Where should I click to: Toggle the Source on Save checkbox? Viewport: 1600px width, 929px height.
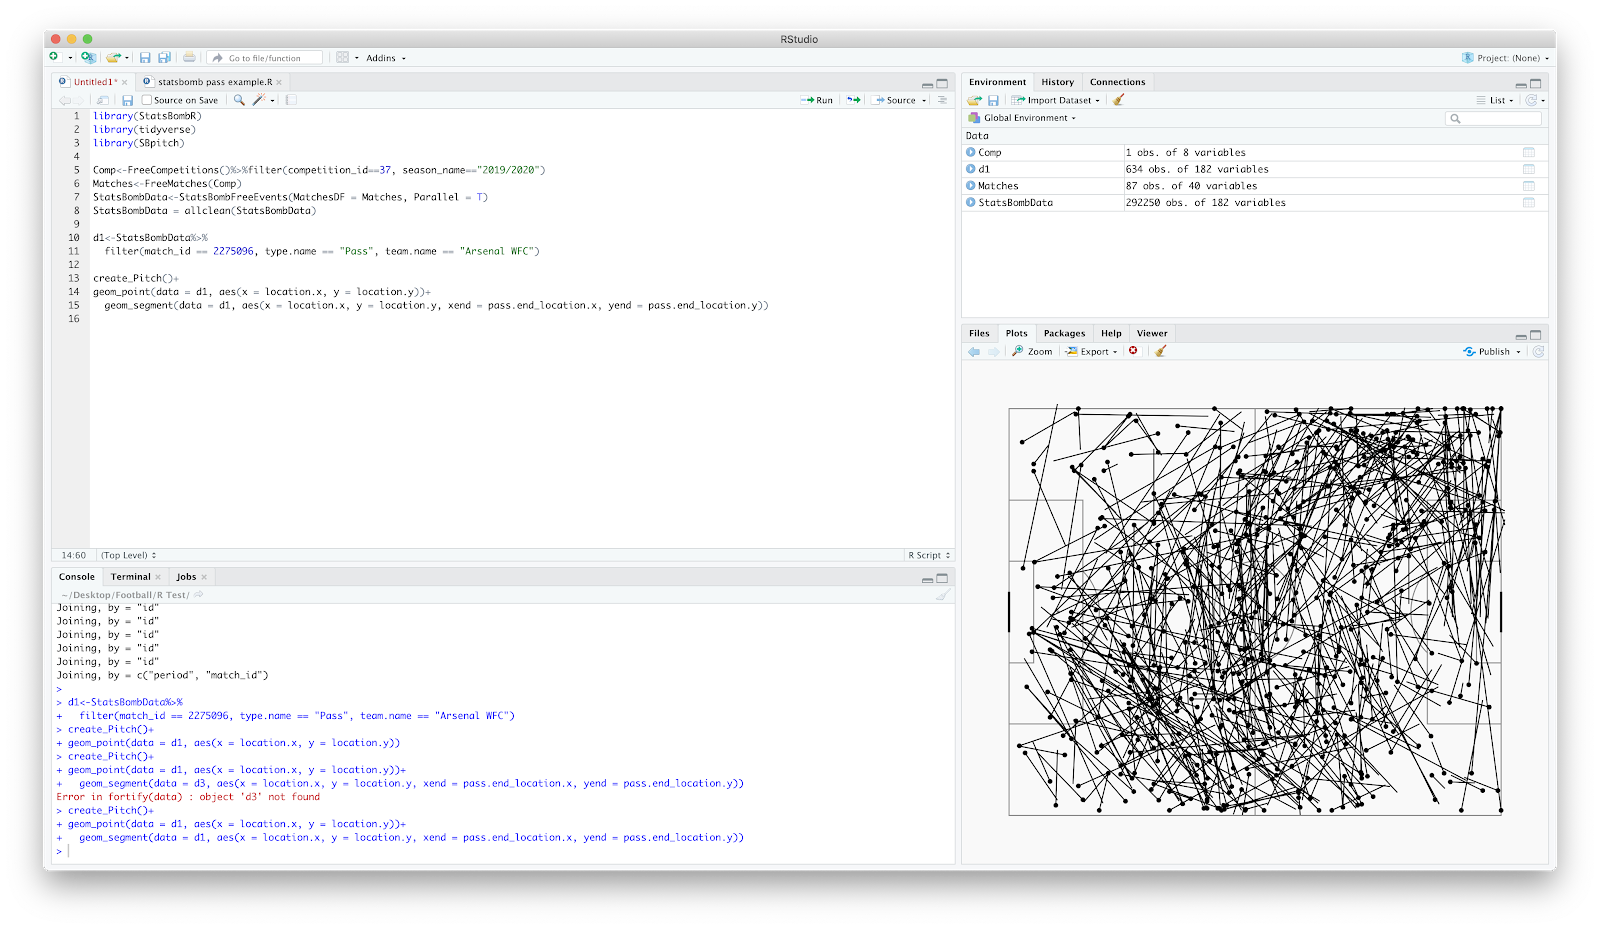[147, 100]
